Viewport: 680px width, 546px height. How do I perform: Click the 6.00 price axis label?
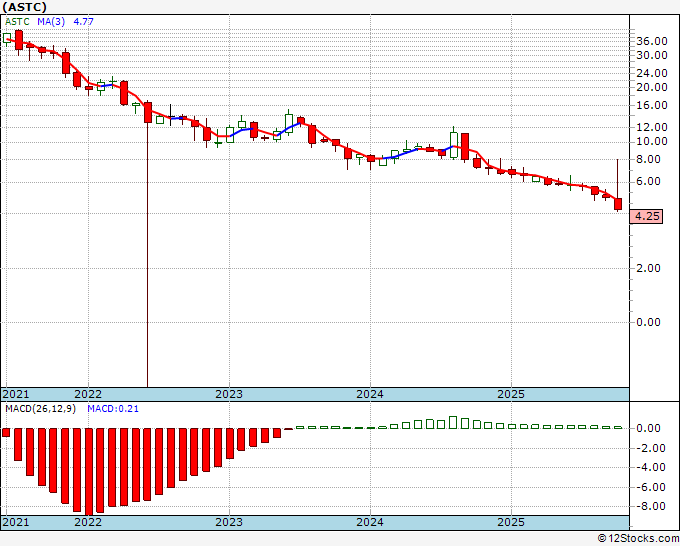coord(648,181)
